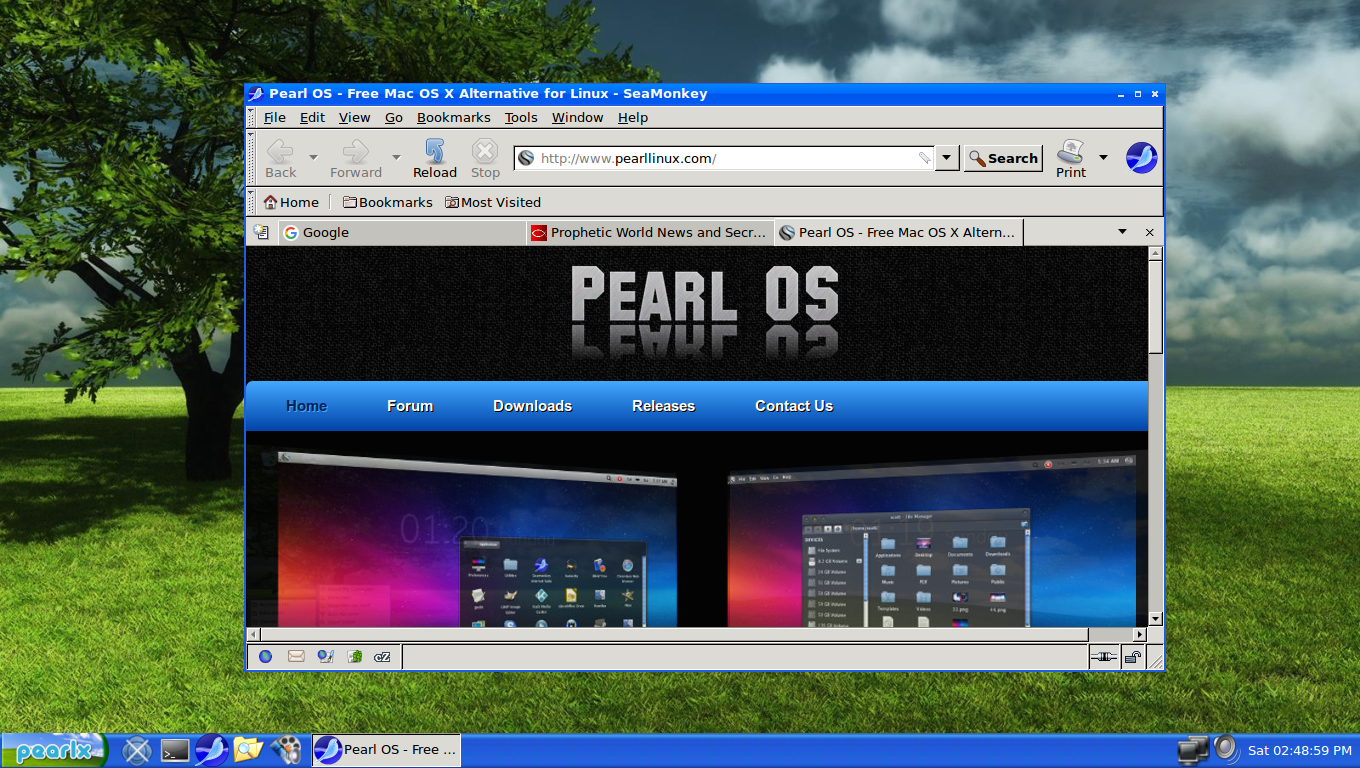Screen dimensions: 1360x768
Task: Open the Print button dropdown arrow
Action: [1103, 157]
